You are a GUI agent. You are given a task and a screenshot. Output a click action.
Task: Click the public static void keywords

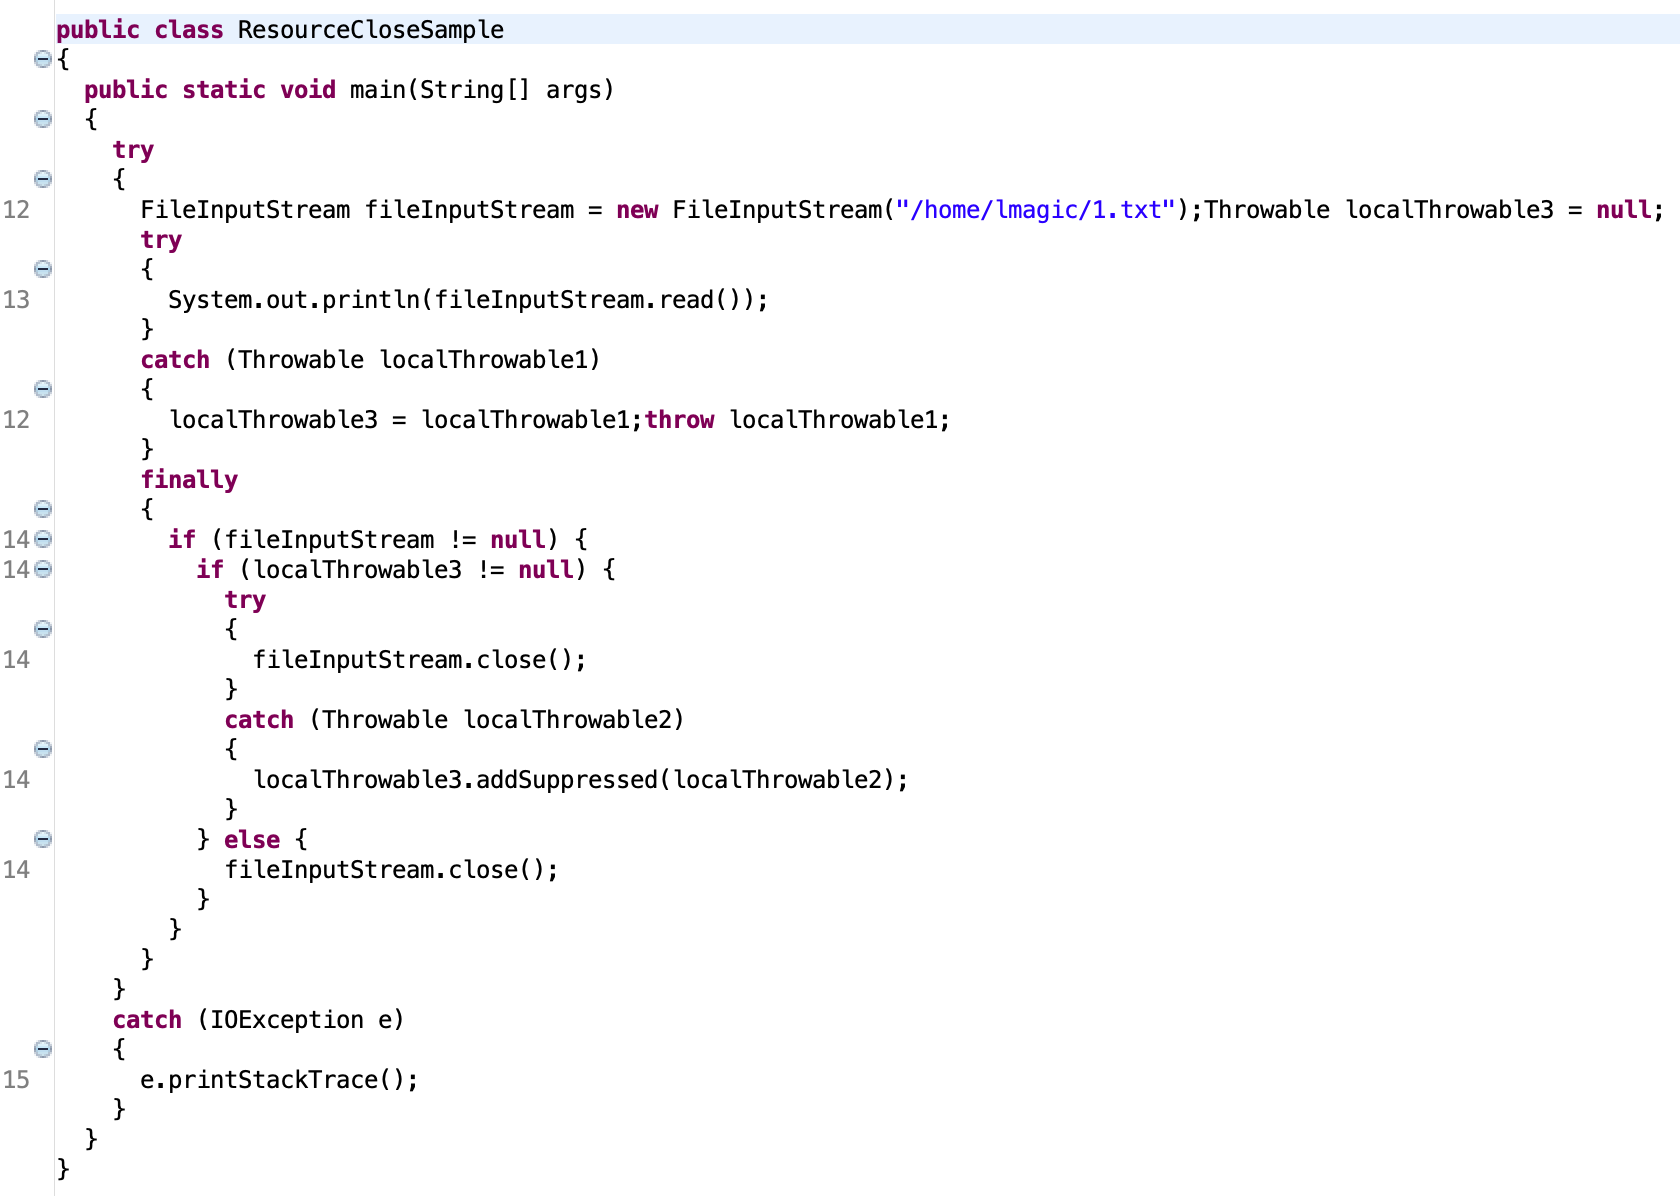210,90
